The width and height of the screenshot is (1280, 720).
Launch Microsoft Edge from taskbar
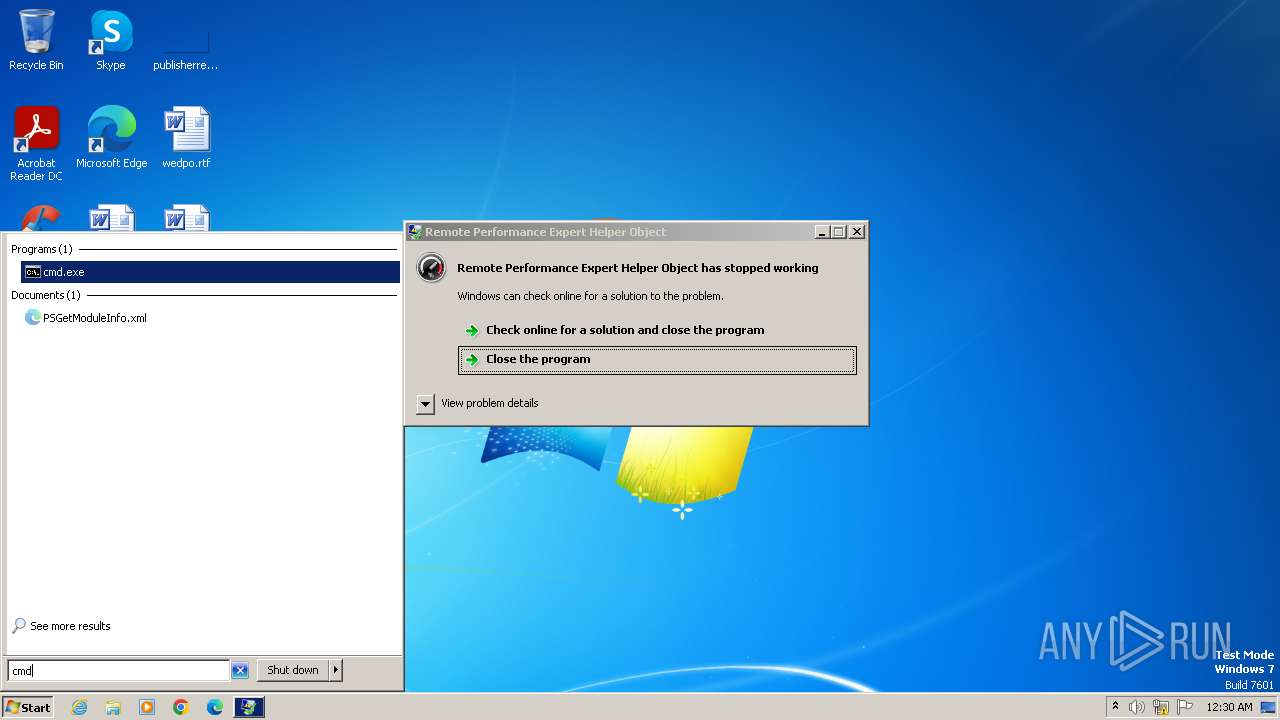pos(215,707)
